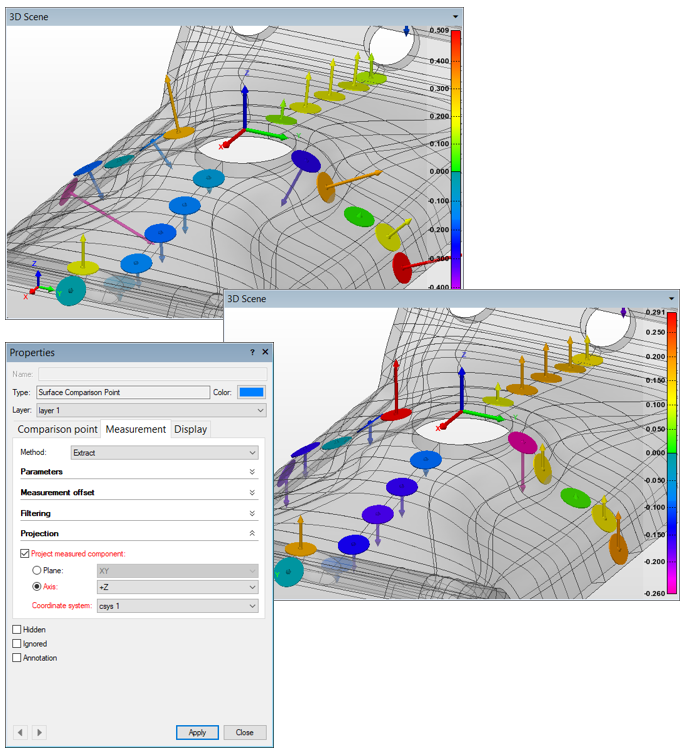
Task: Switch to the Display tab
Action: [x=190, y=429]
